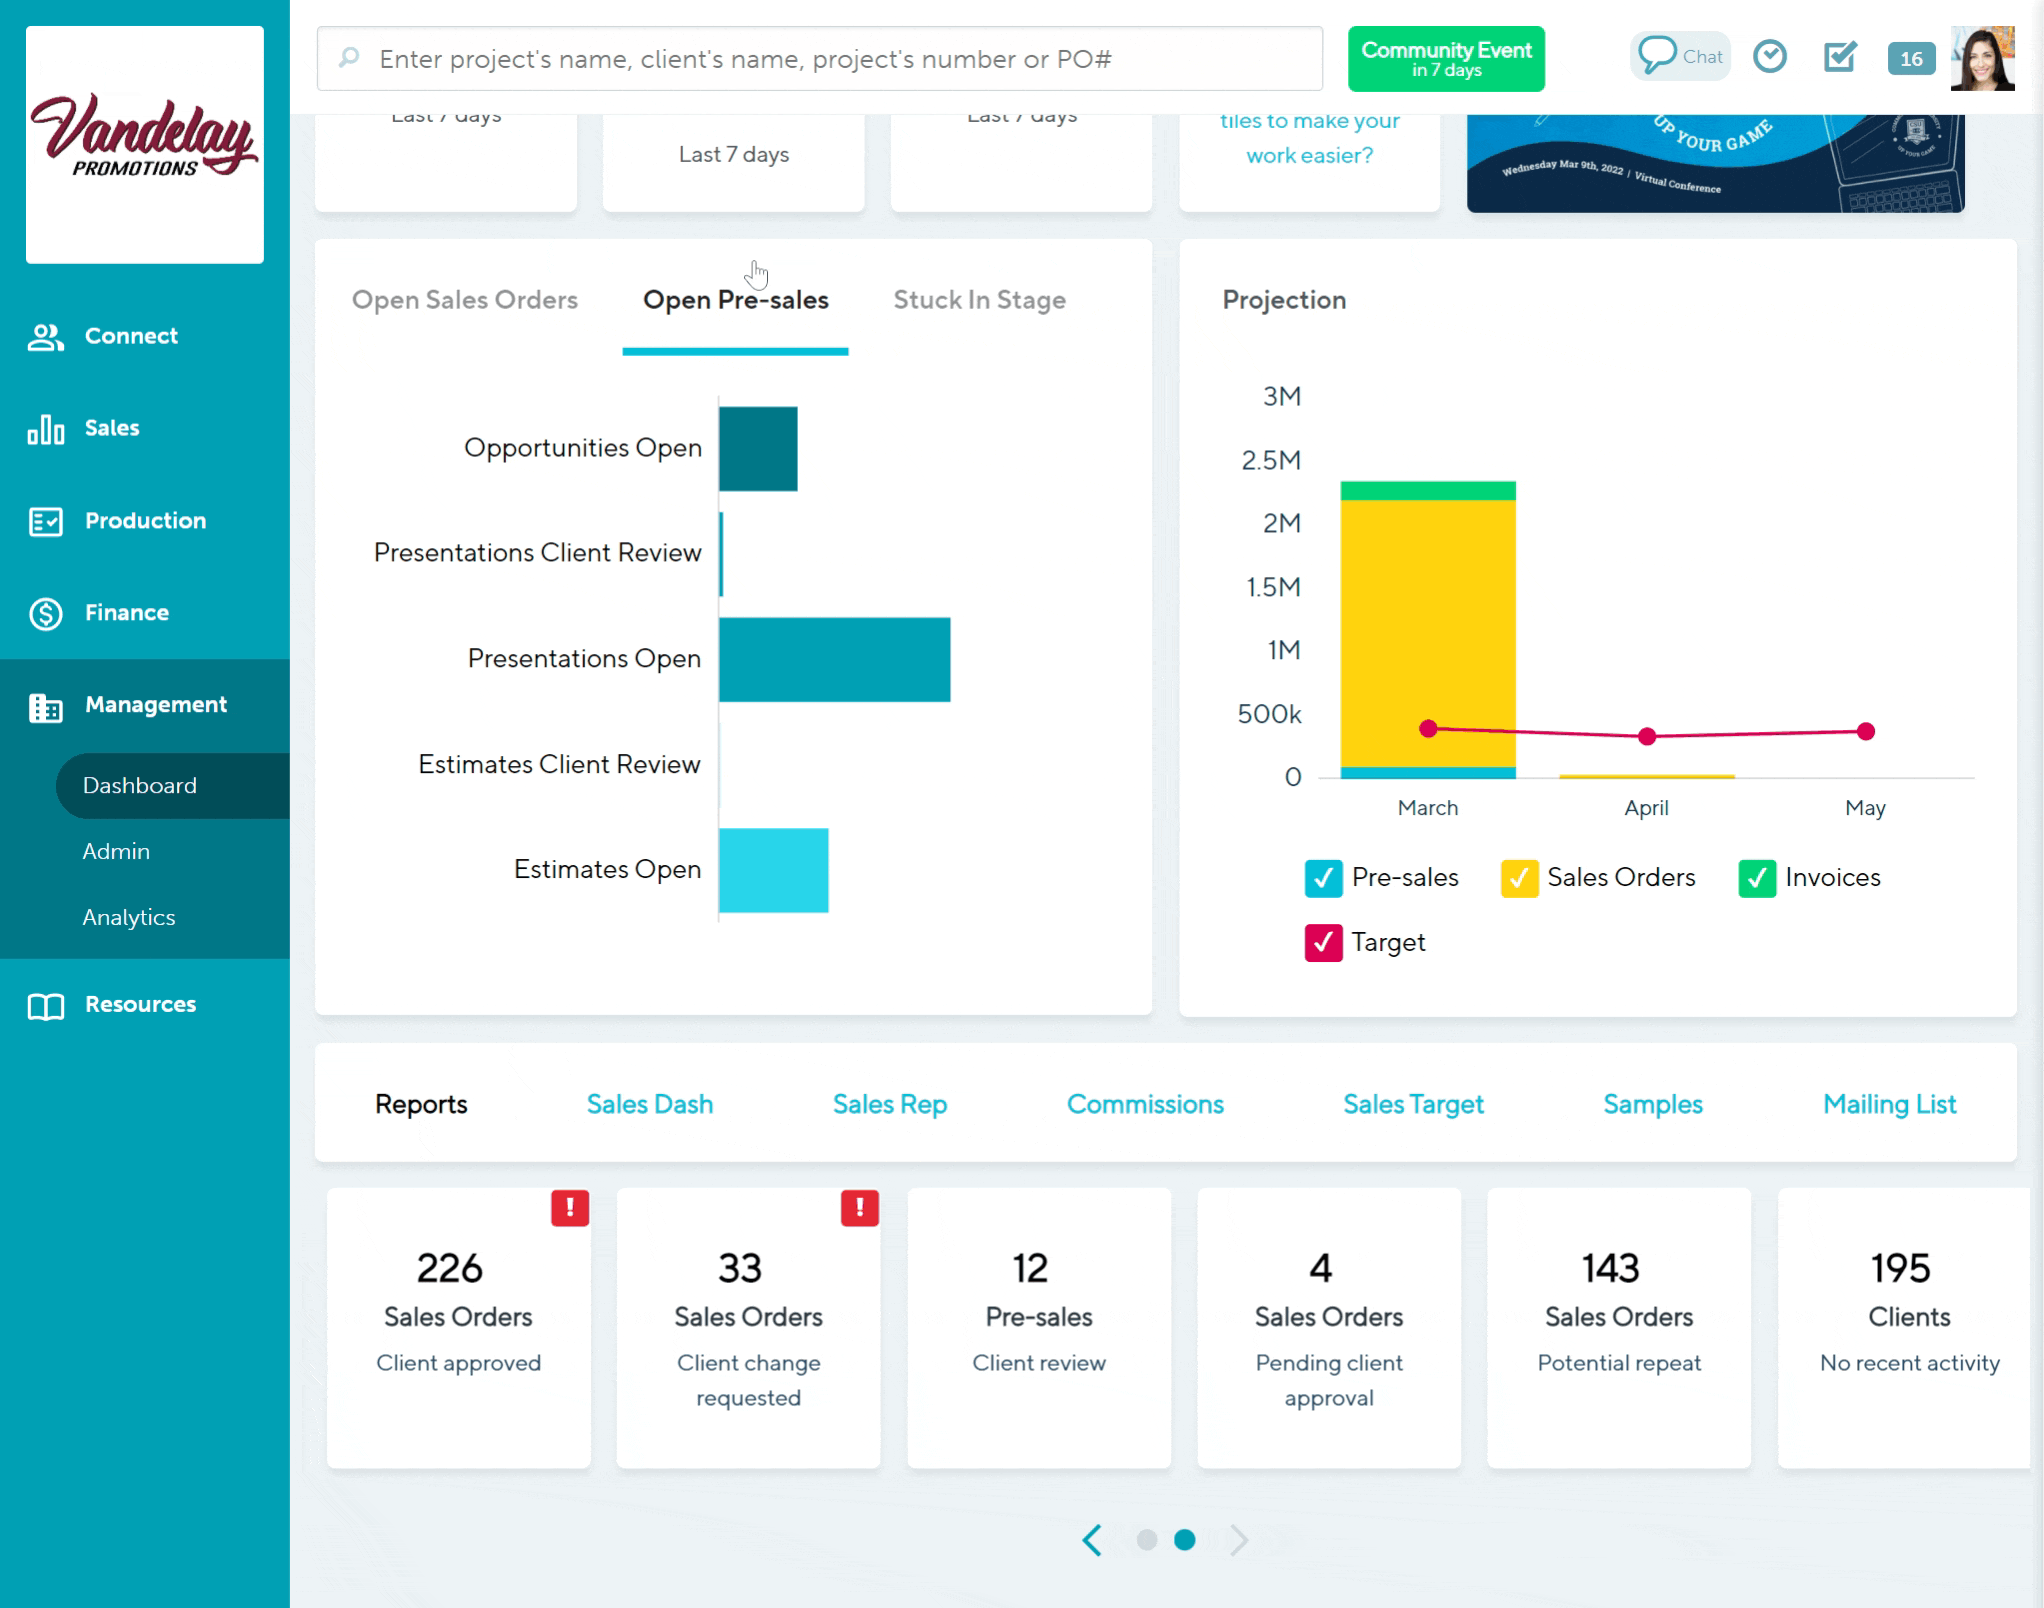The width and height of the screenshot is (2044, 1608).
Task: Switch to Open Sales Orders tab
Action: point(464,300)
